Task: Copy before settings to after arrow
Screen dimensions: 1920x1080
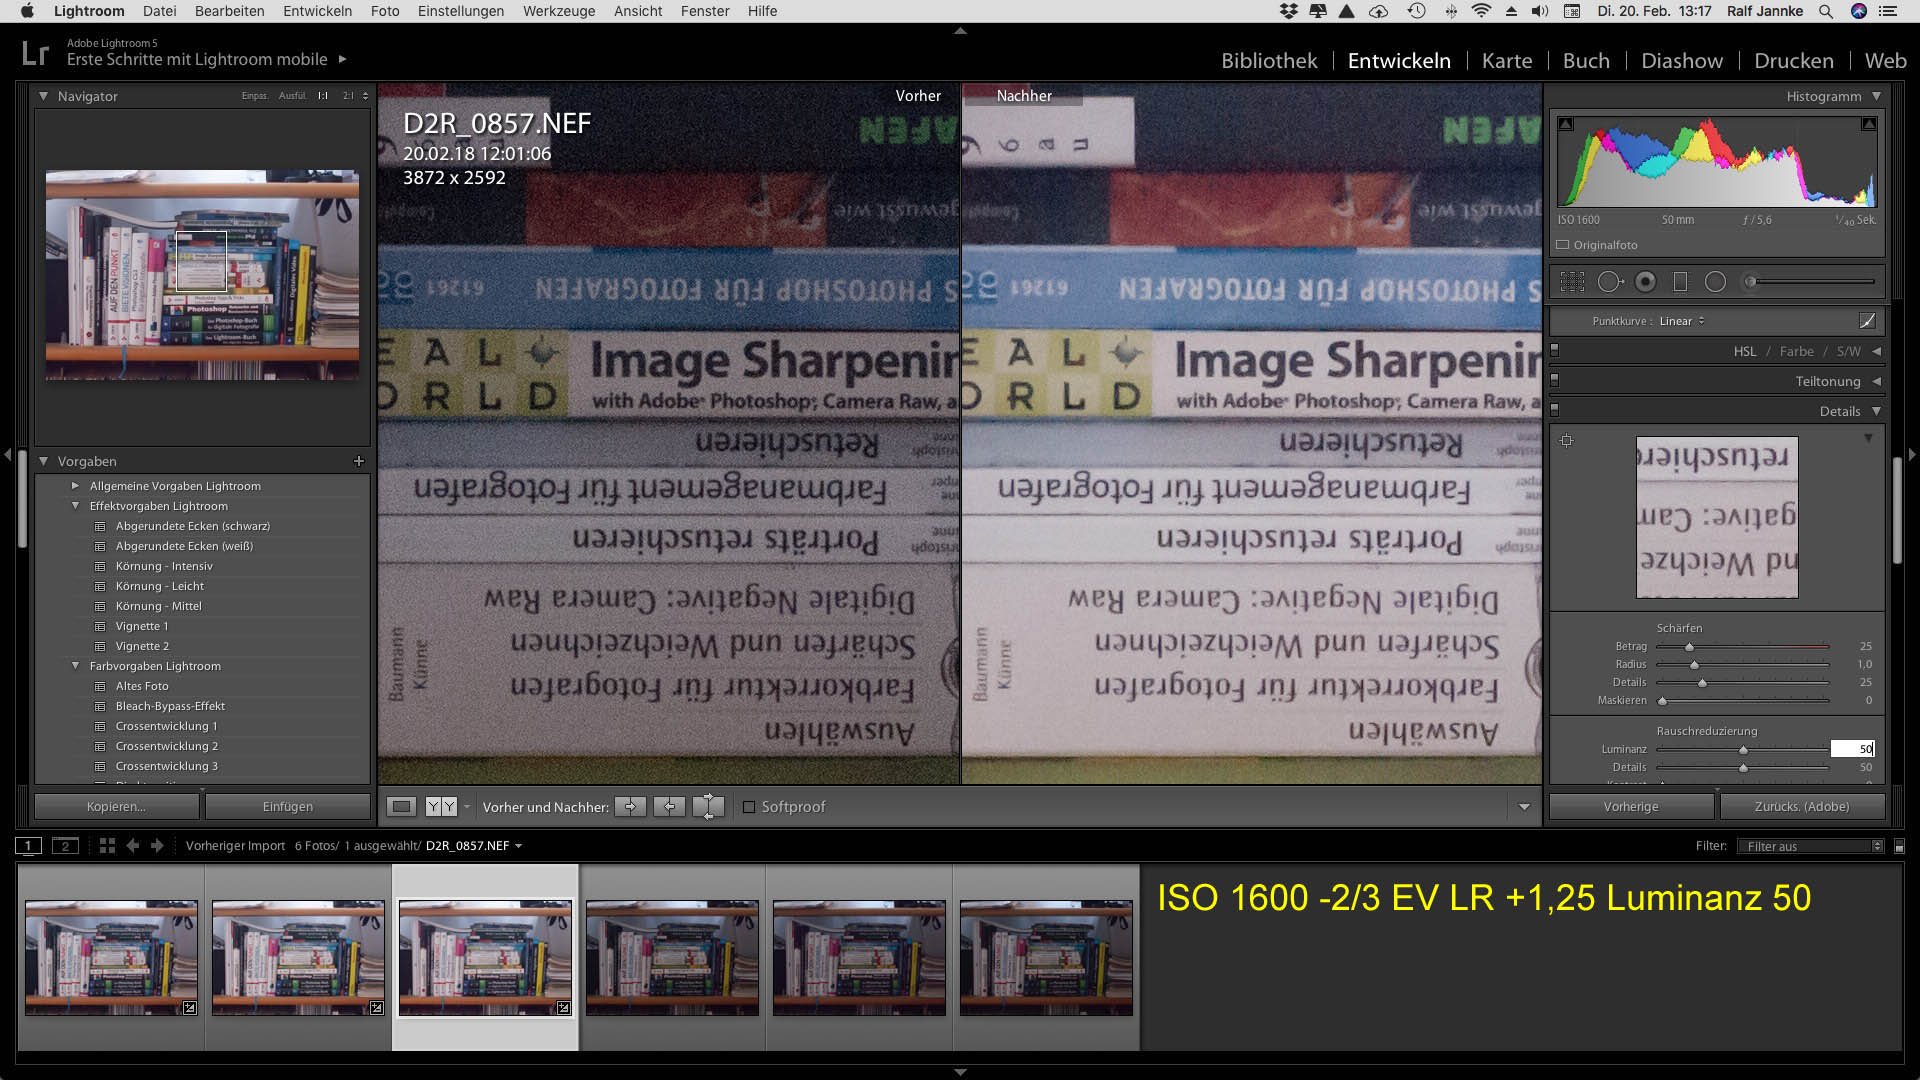Action: pyautogui.click(x=630, y=807)
